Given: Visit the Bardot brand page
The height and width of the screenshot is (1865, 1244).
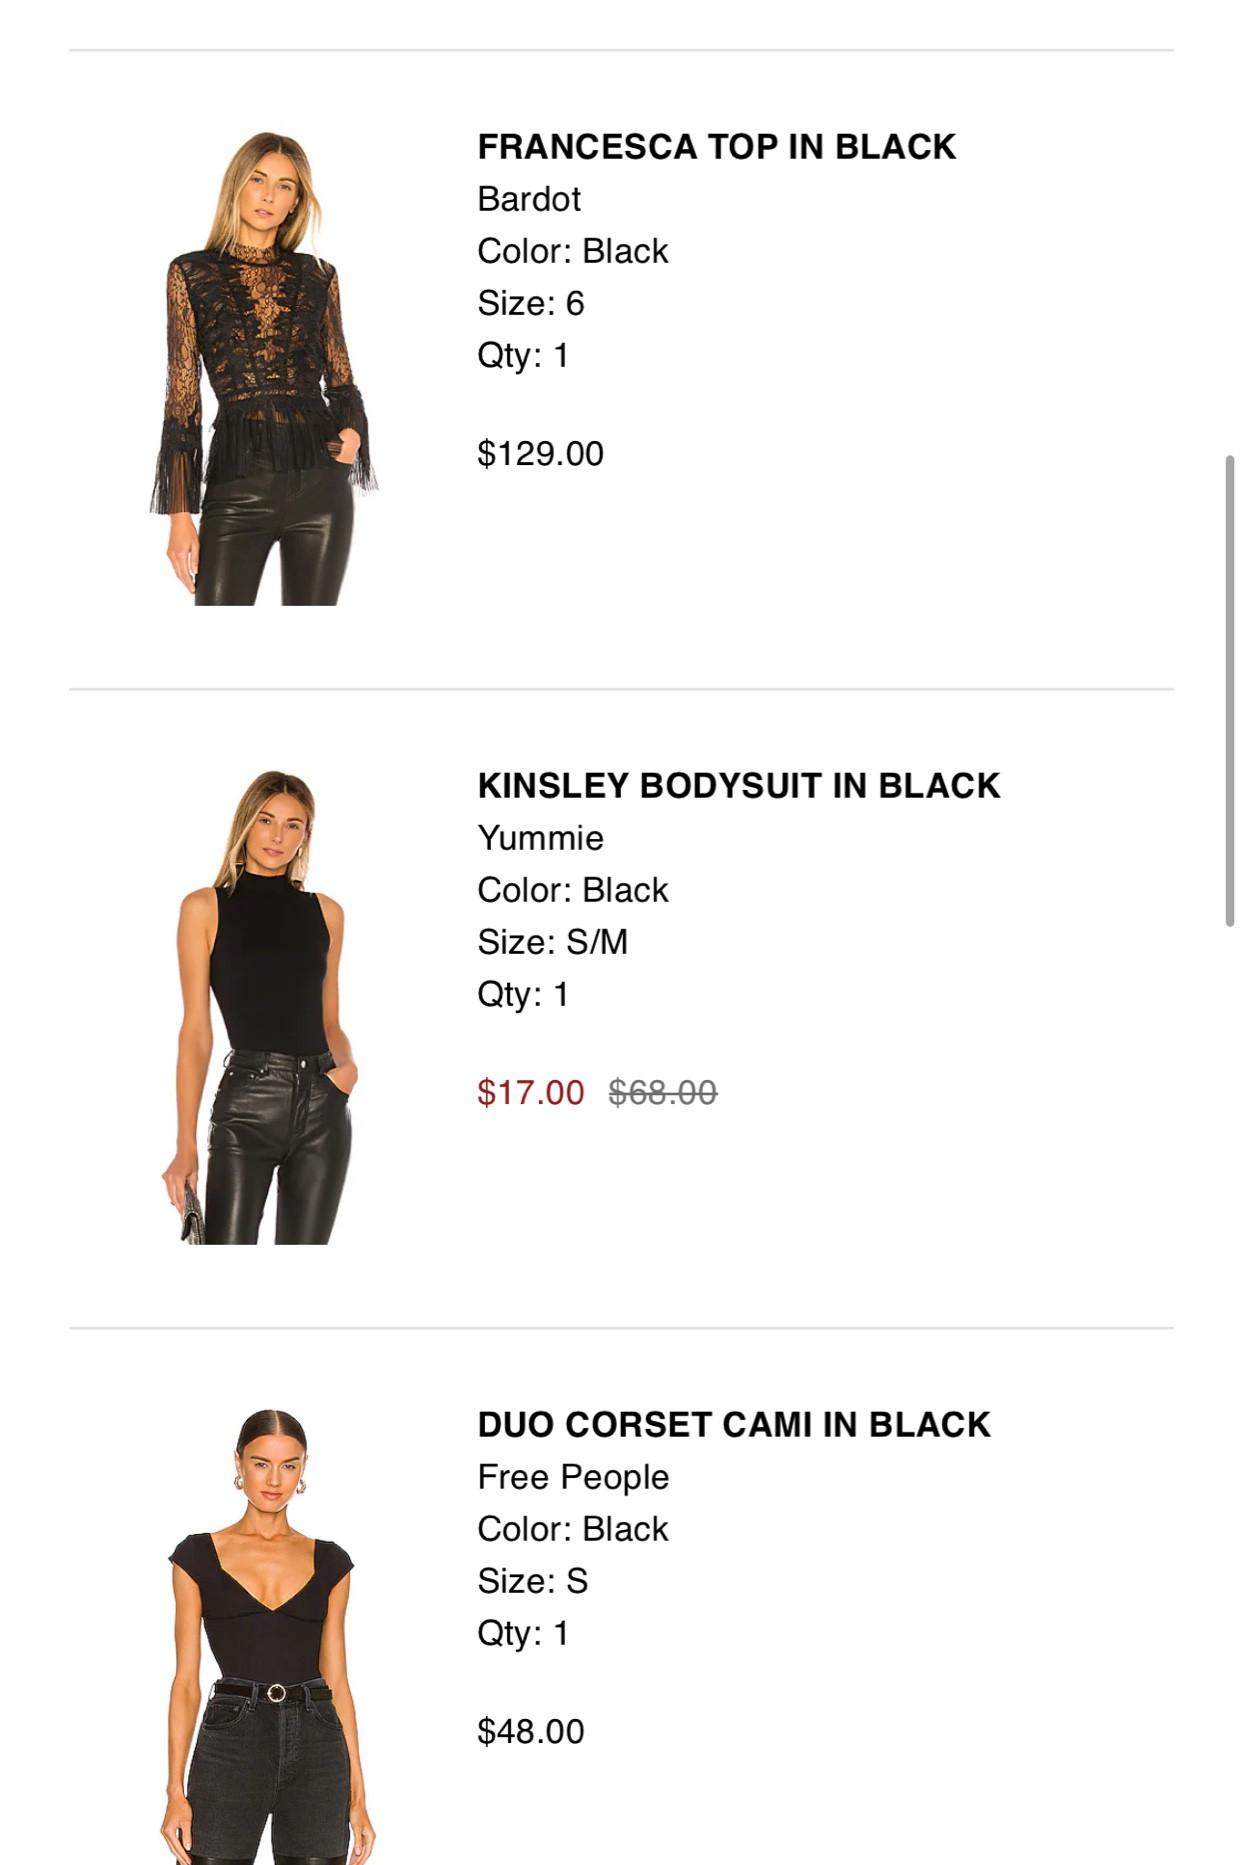Looking at the screenshot, I should [521, 199].
